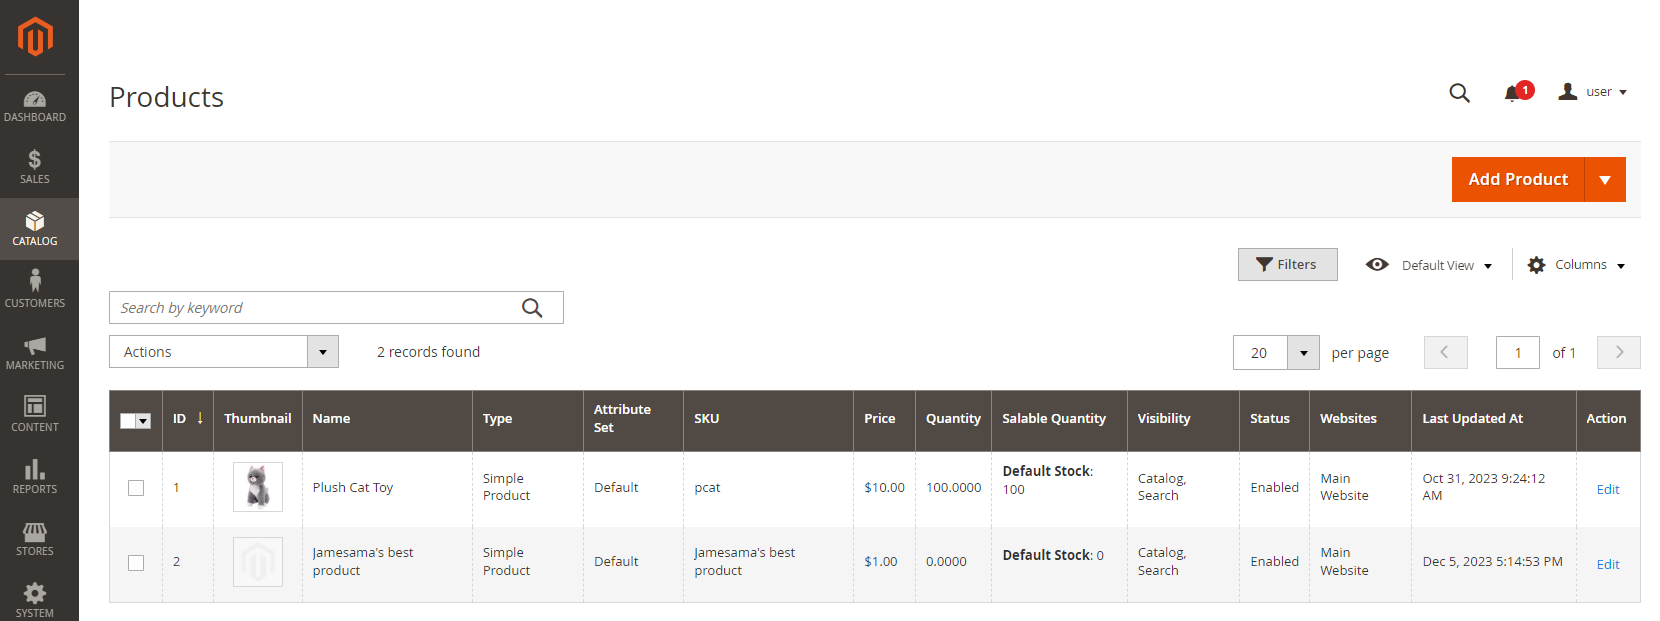Image resolution: width=1660 pixels, height=621 pixels.
Task: Open the Customers sidebar section
Action: [35, 291]
